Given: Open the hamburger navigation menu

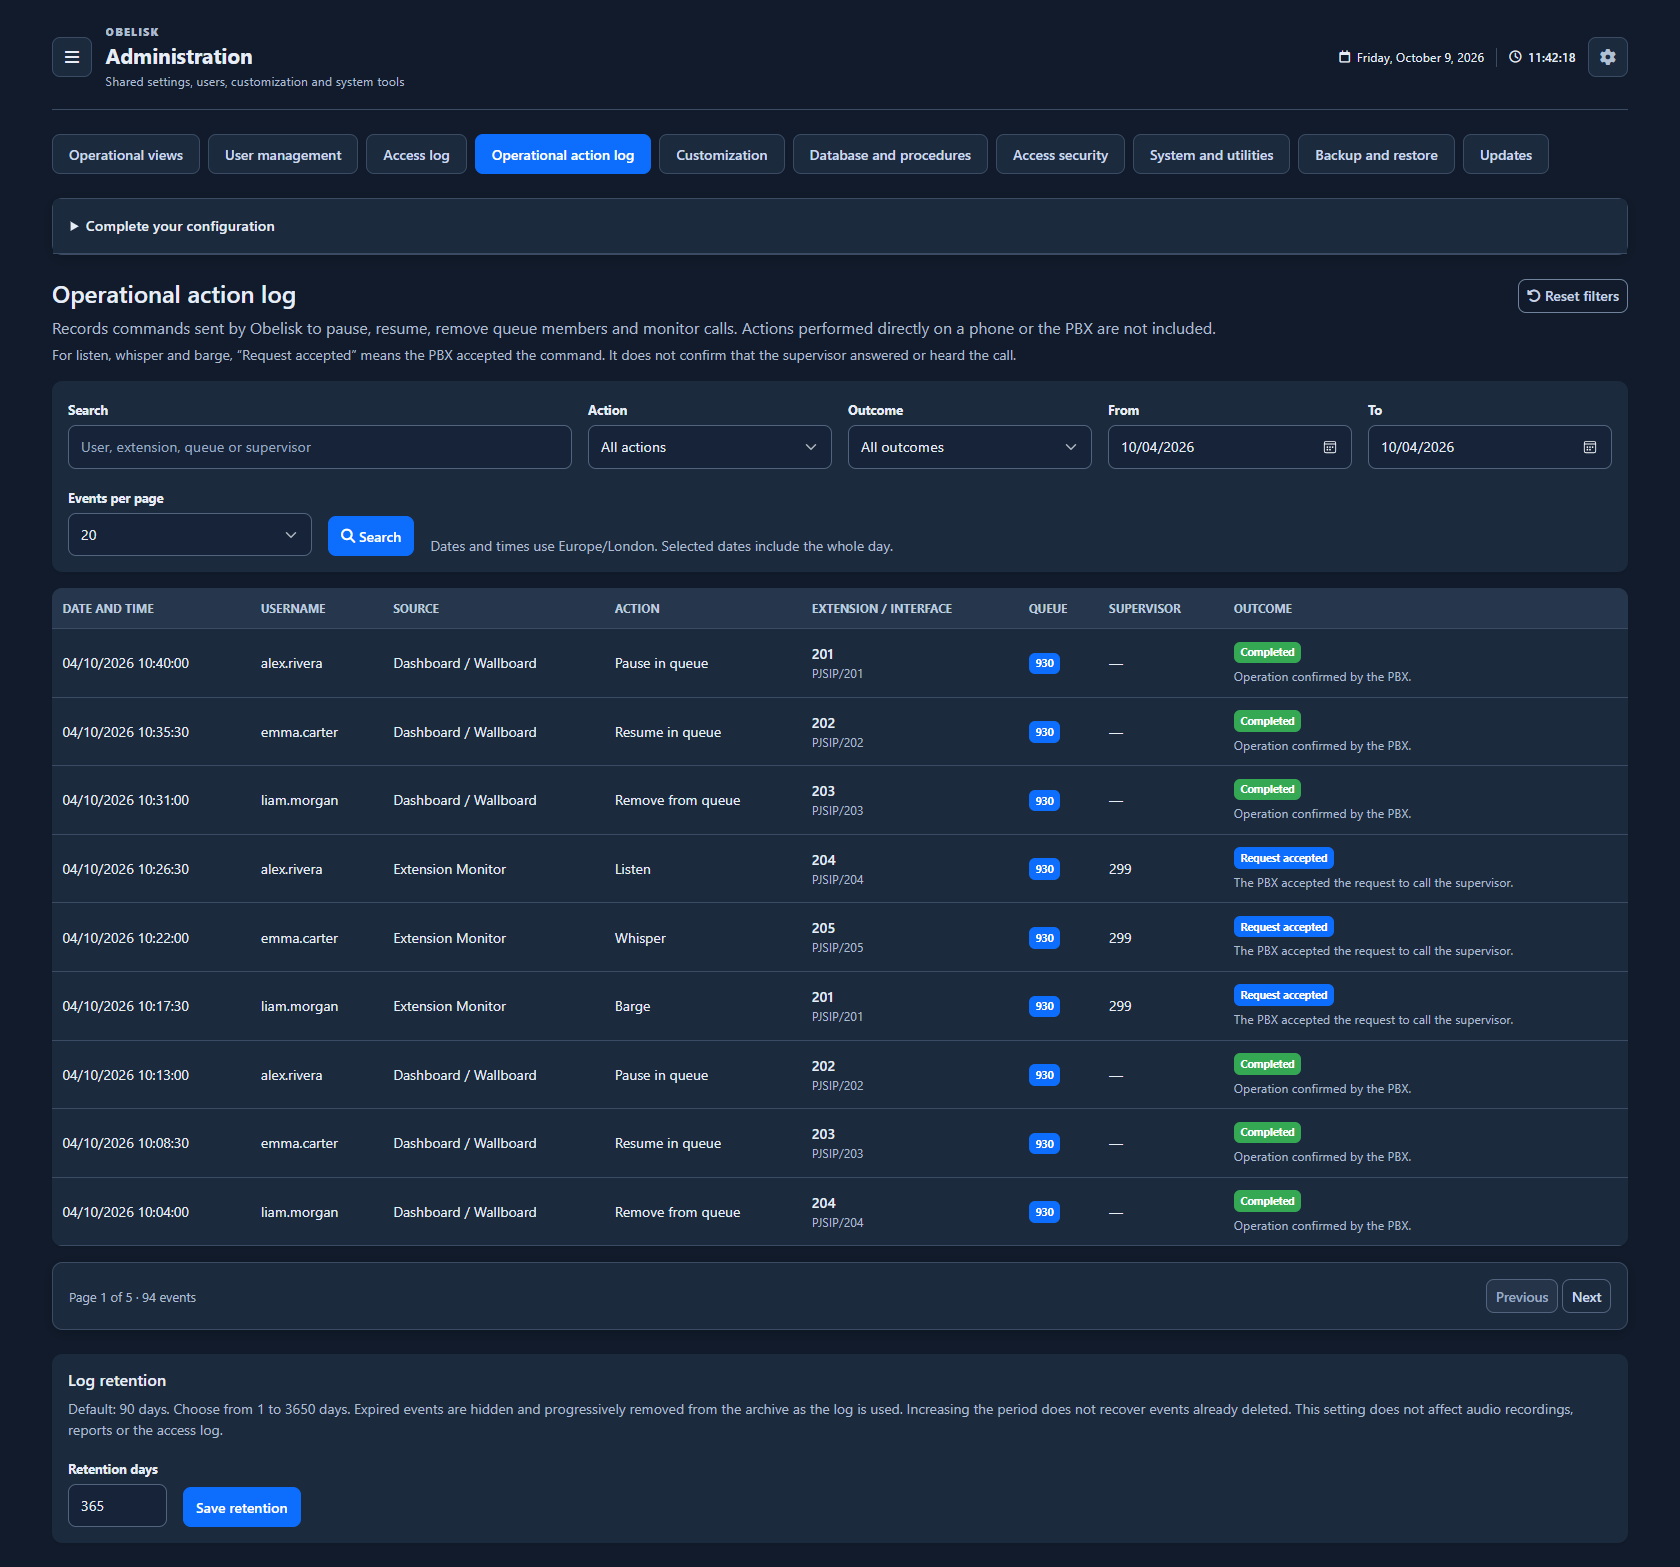Looking at the screenshot, I should [72, 57].
